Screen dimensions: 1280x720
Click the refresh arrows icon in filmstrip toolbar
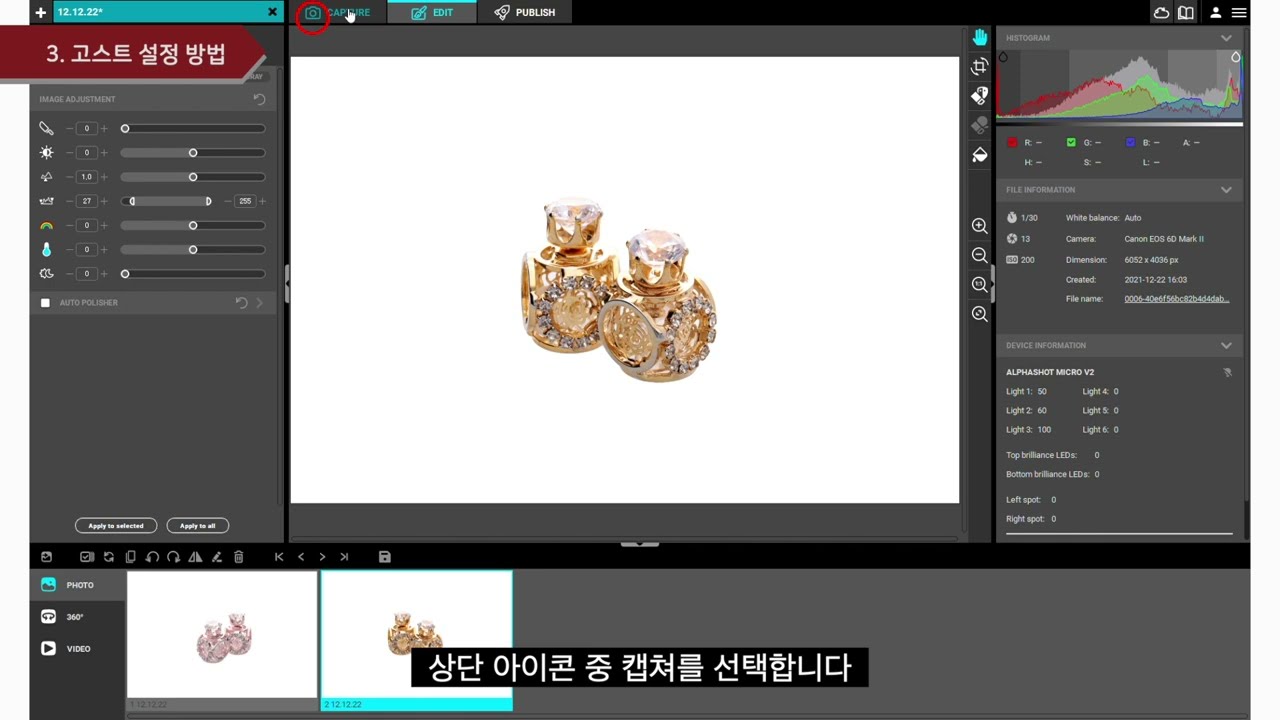[109, 557]
